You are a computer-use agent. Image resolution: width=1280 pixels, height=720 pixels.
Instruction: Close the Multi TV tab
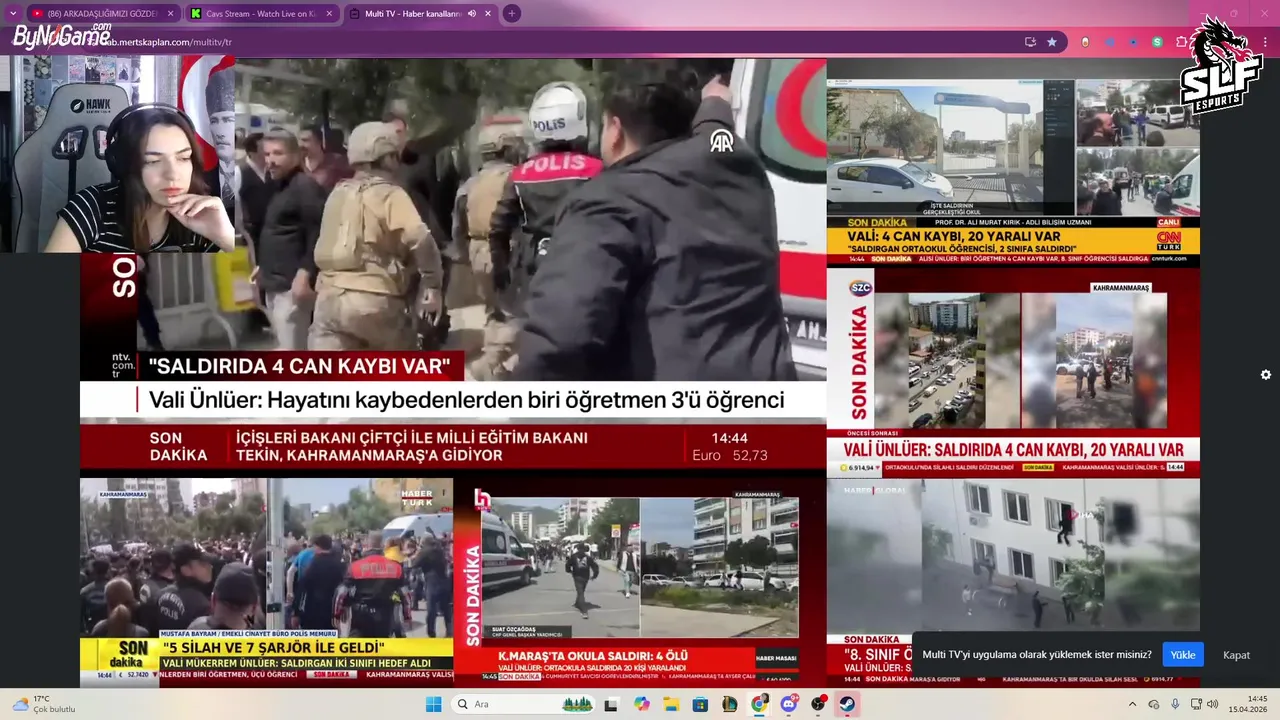pyautogui.click(x=488, y=14)
